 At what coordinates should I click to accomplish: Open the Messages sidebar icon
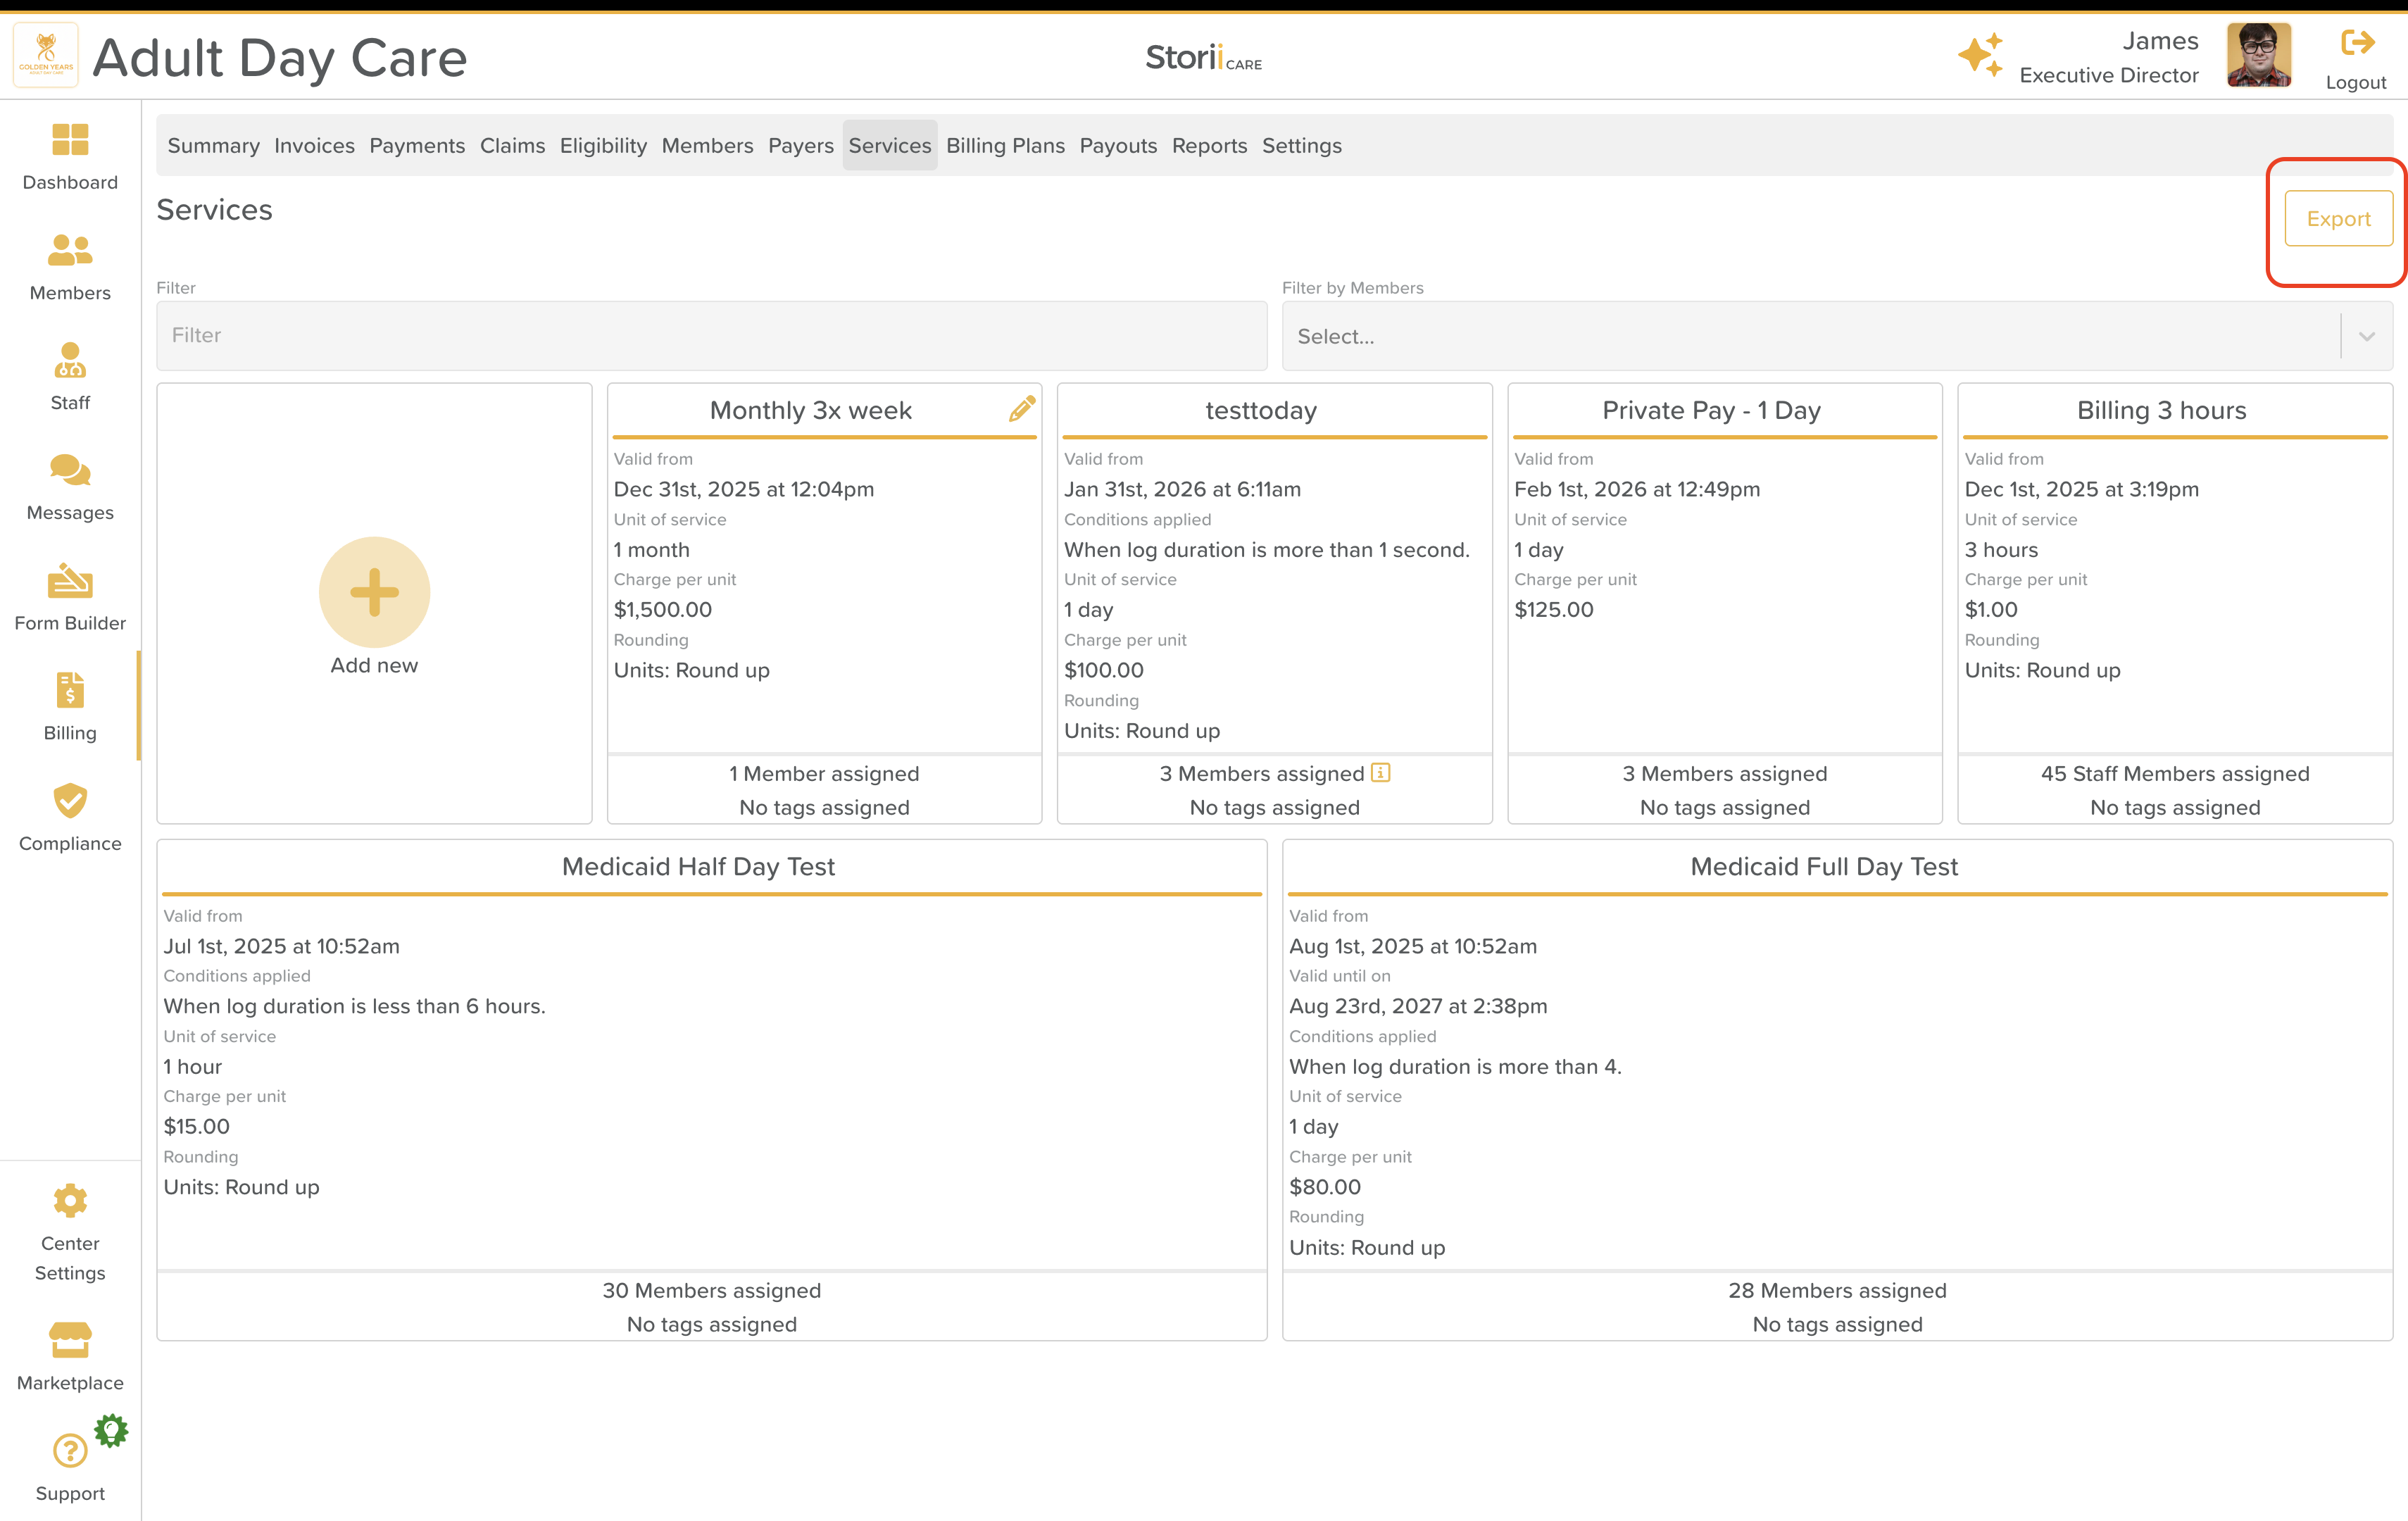coord(70,471)
